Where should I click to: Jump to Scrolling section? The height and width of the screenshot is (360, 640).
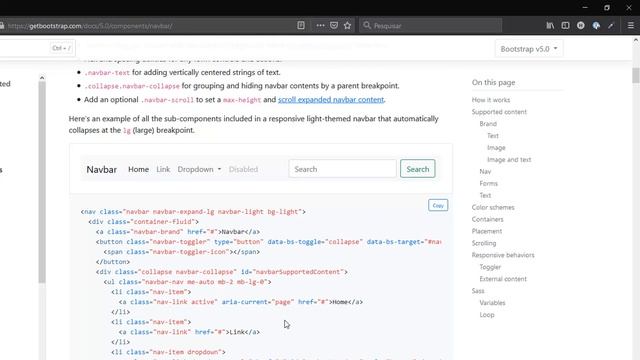(x=484, y=243)
